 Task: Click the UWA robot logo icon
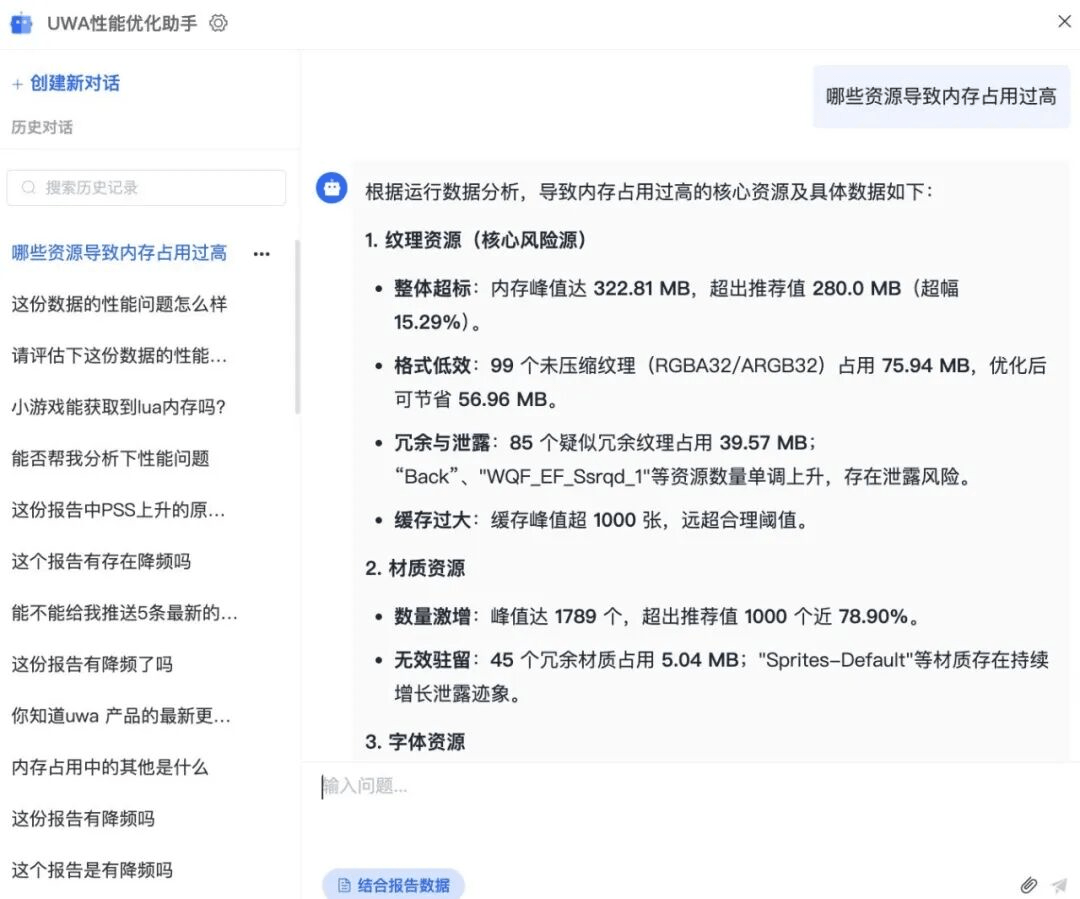coord(22,23)
